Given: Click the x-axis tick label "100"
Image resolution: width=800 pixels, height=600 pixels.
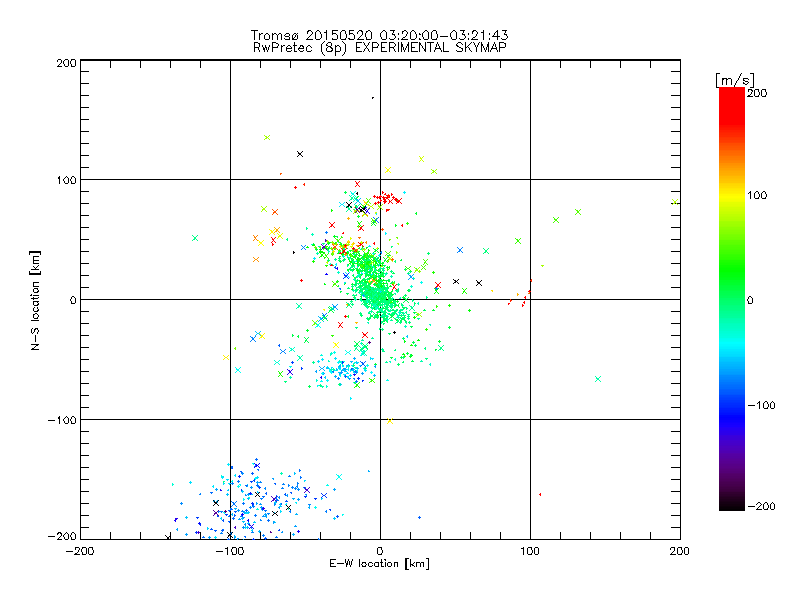Looking at the screenshot, I should coord(530,551).
